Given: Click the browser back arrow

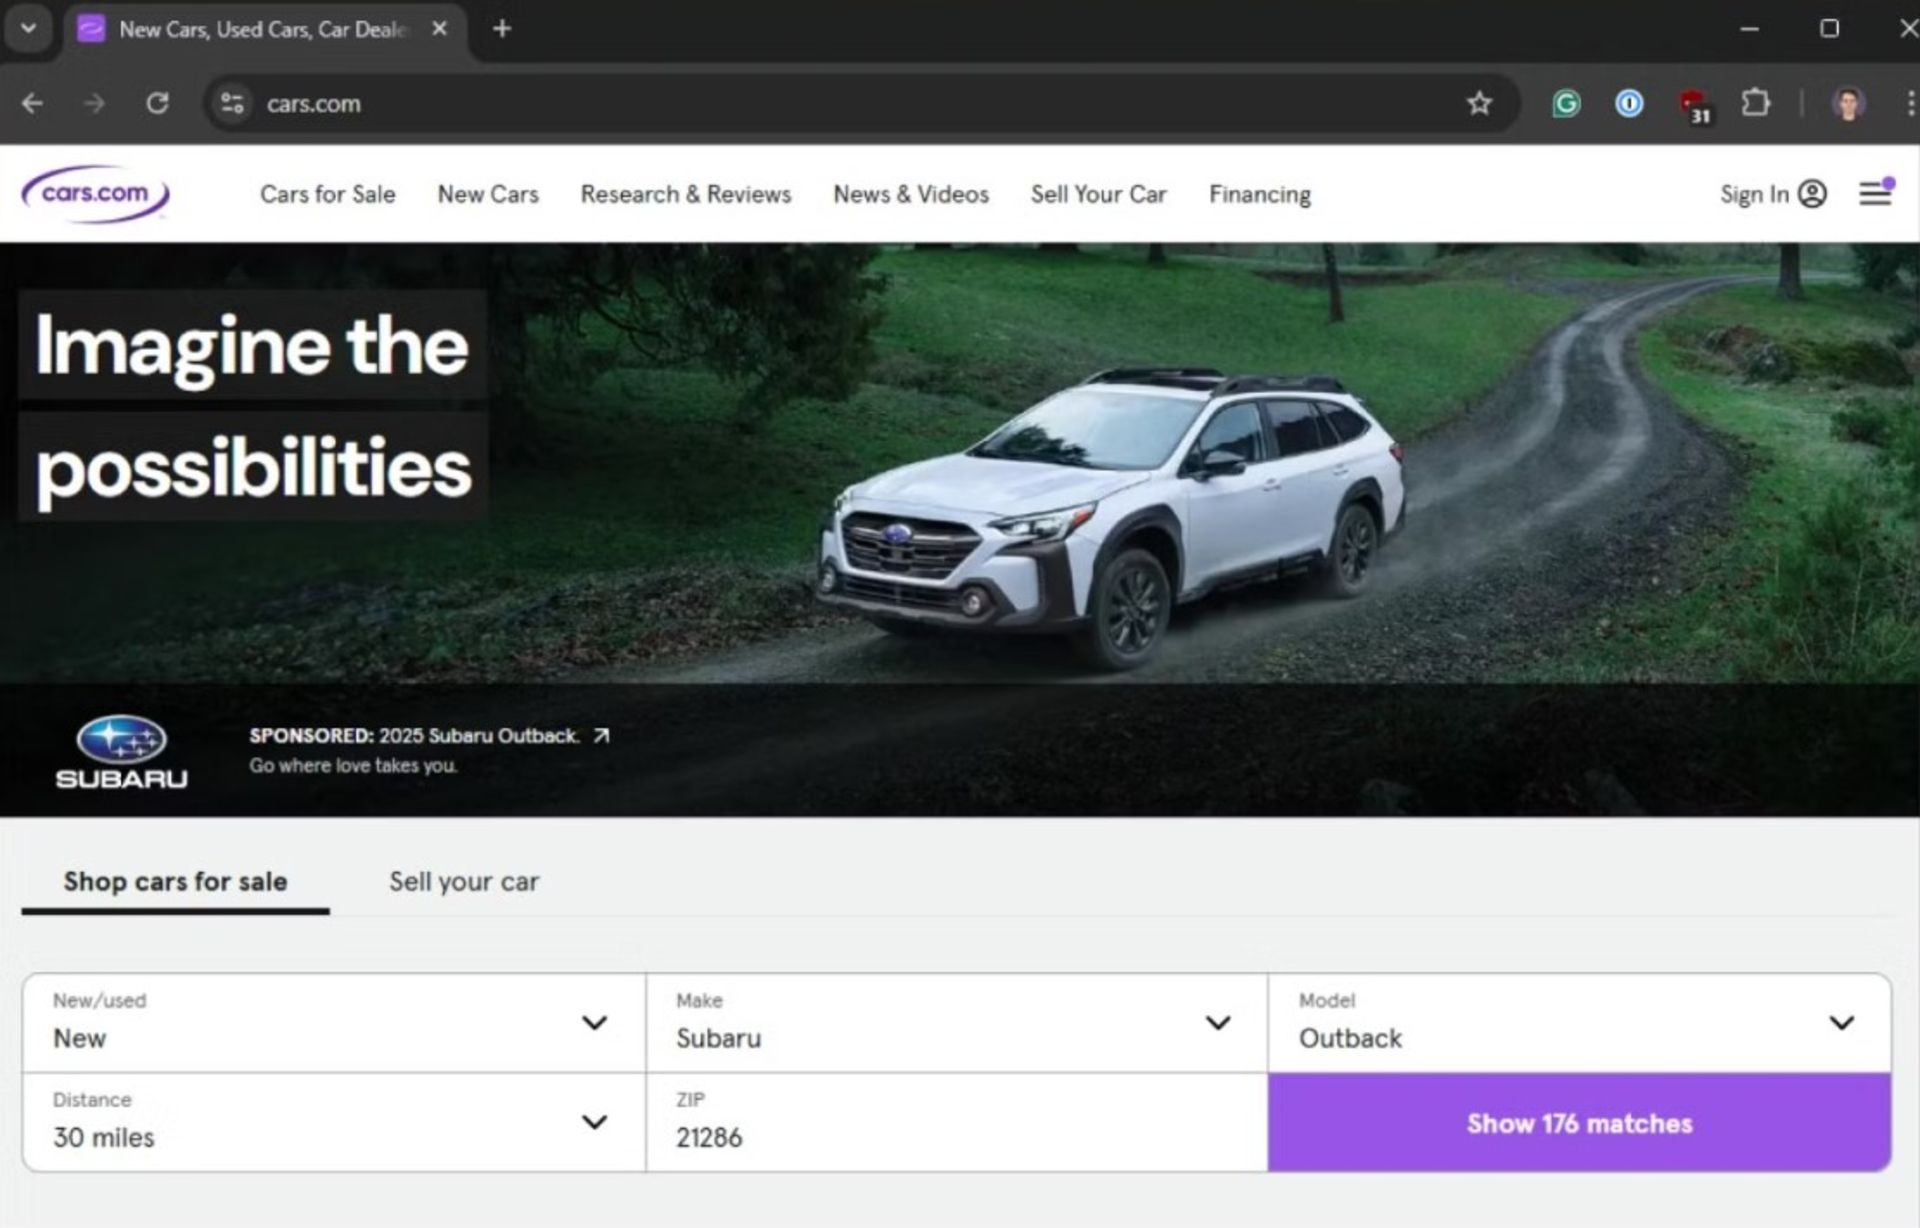Looking at the screenshot, I should tap(32, 103).
